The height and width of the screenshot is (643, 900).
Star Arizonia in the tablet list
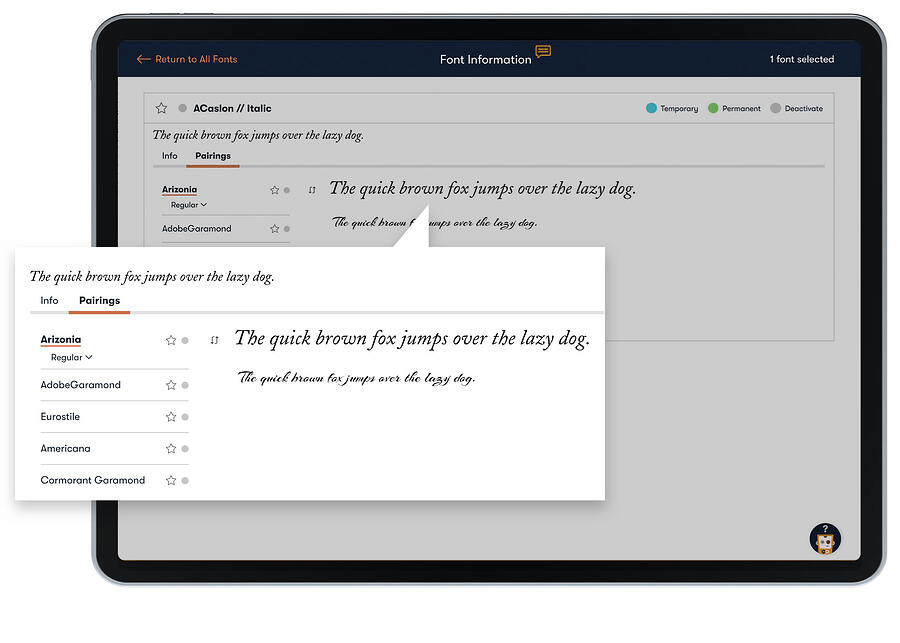point(274,190)
